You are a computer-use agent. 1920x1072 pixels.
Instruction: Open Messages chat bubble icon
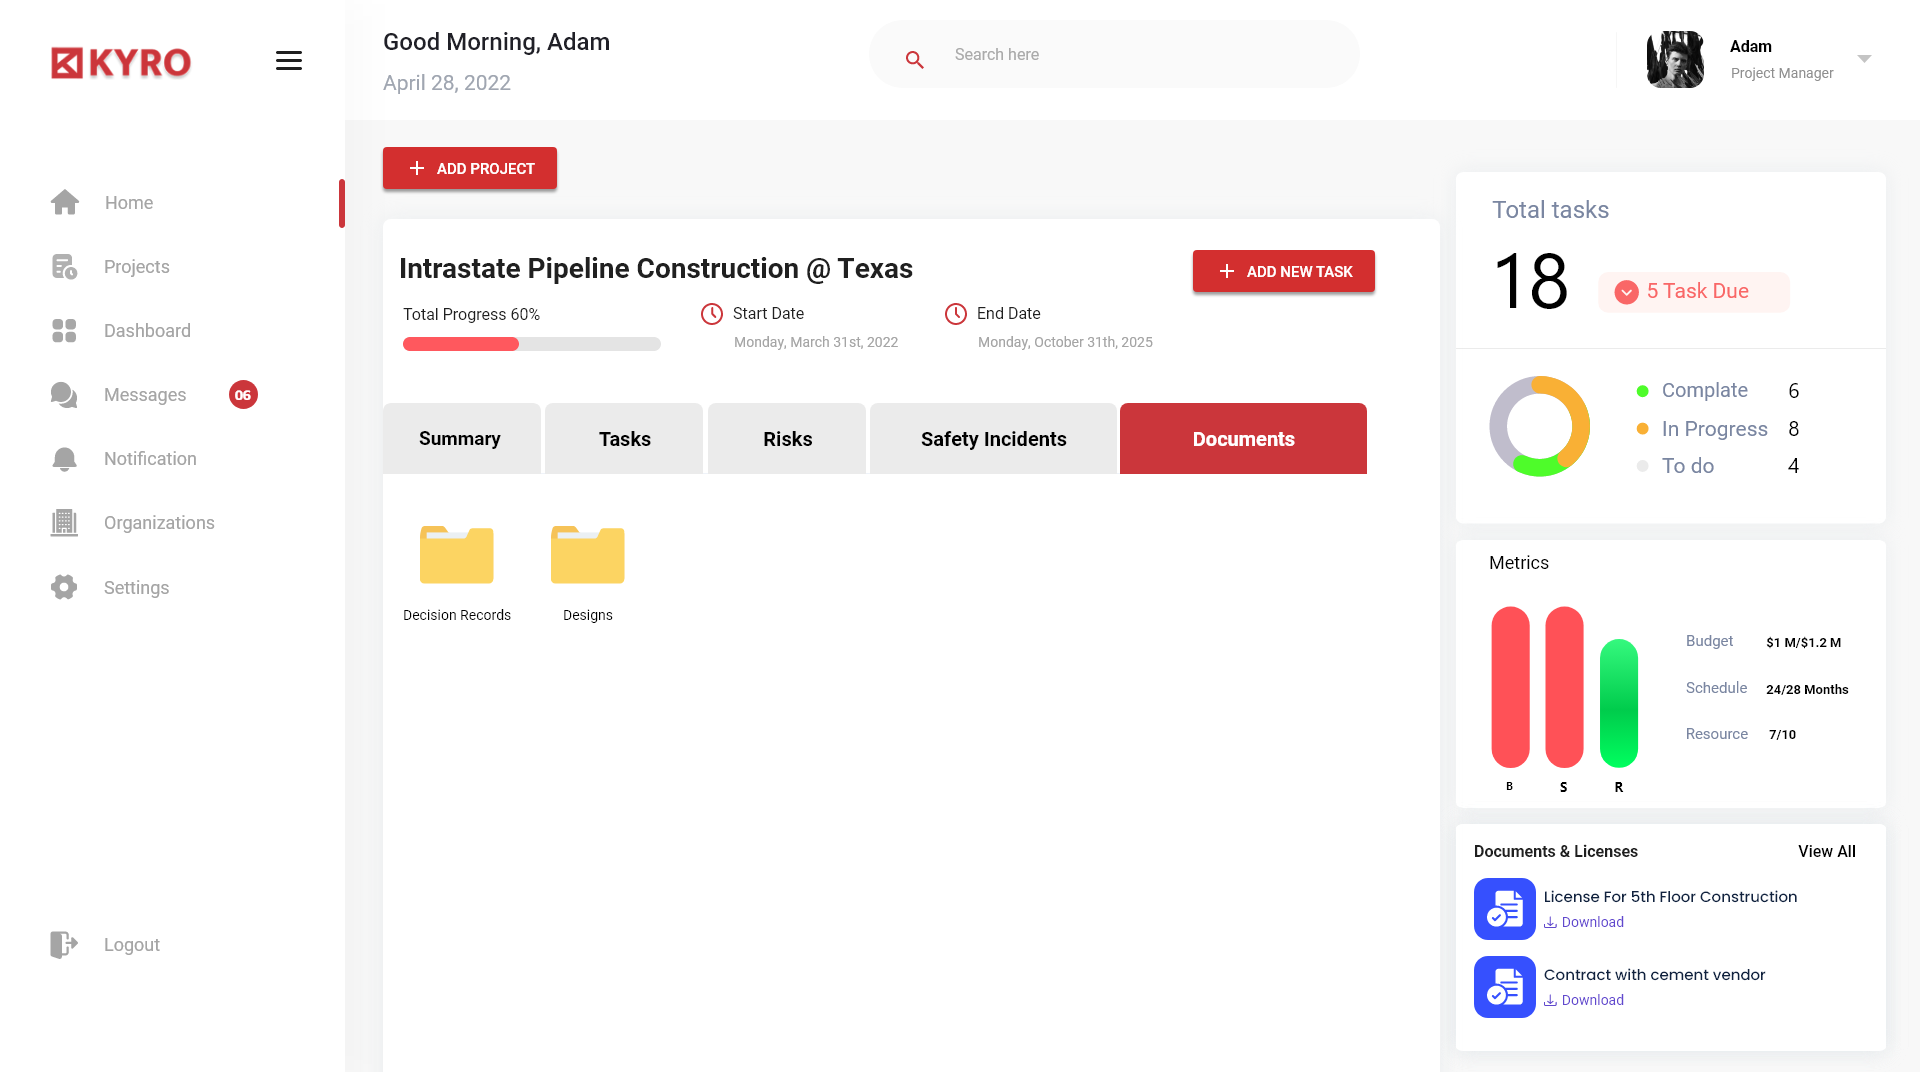[x=64, y=395]
